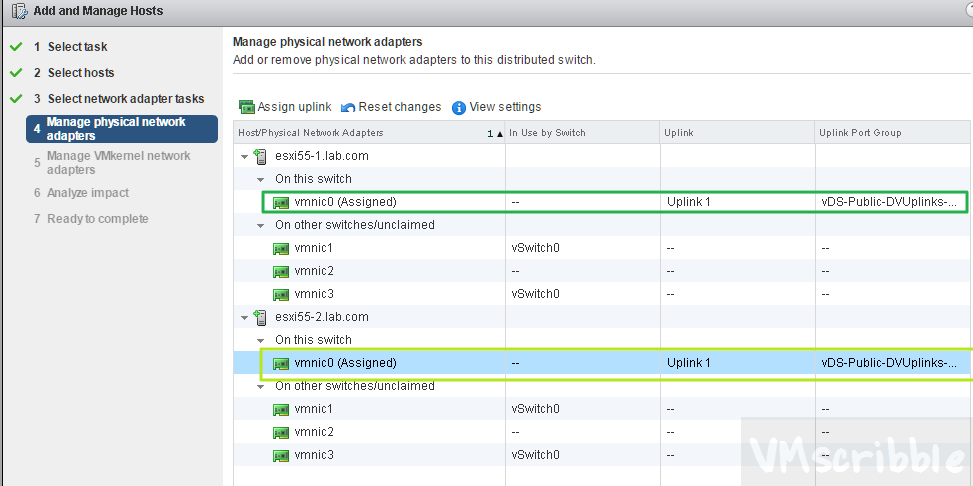Click the esxi55-2.lab.com host icon
Screen dimensions: 973x486
coord(261,317)
